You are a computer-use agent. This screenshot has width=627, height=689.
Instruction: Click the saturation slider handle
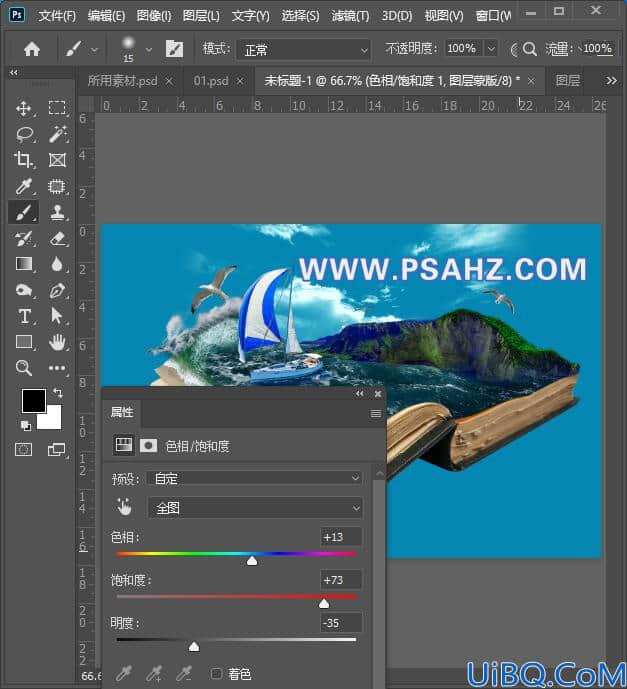[324, 603]
